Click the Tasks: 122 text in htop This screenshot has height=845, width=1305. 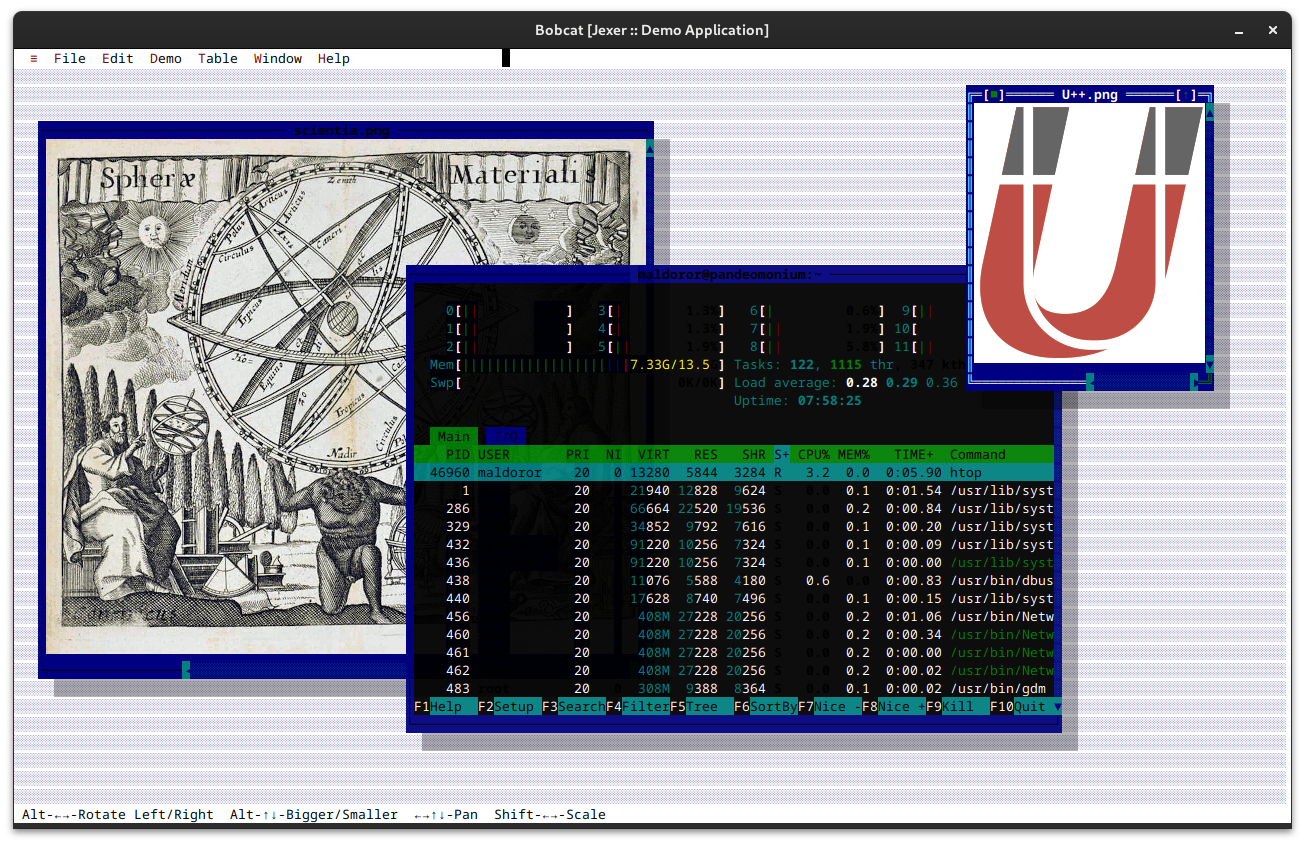click(x=774, y=365)
